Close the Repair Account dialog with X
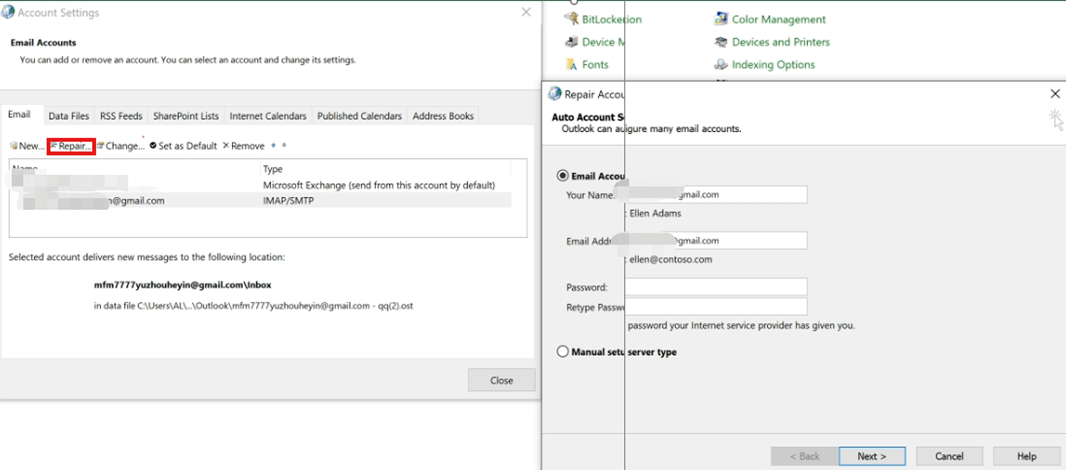The image size is (1066, 470). [1055, 94]
